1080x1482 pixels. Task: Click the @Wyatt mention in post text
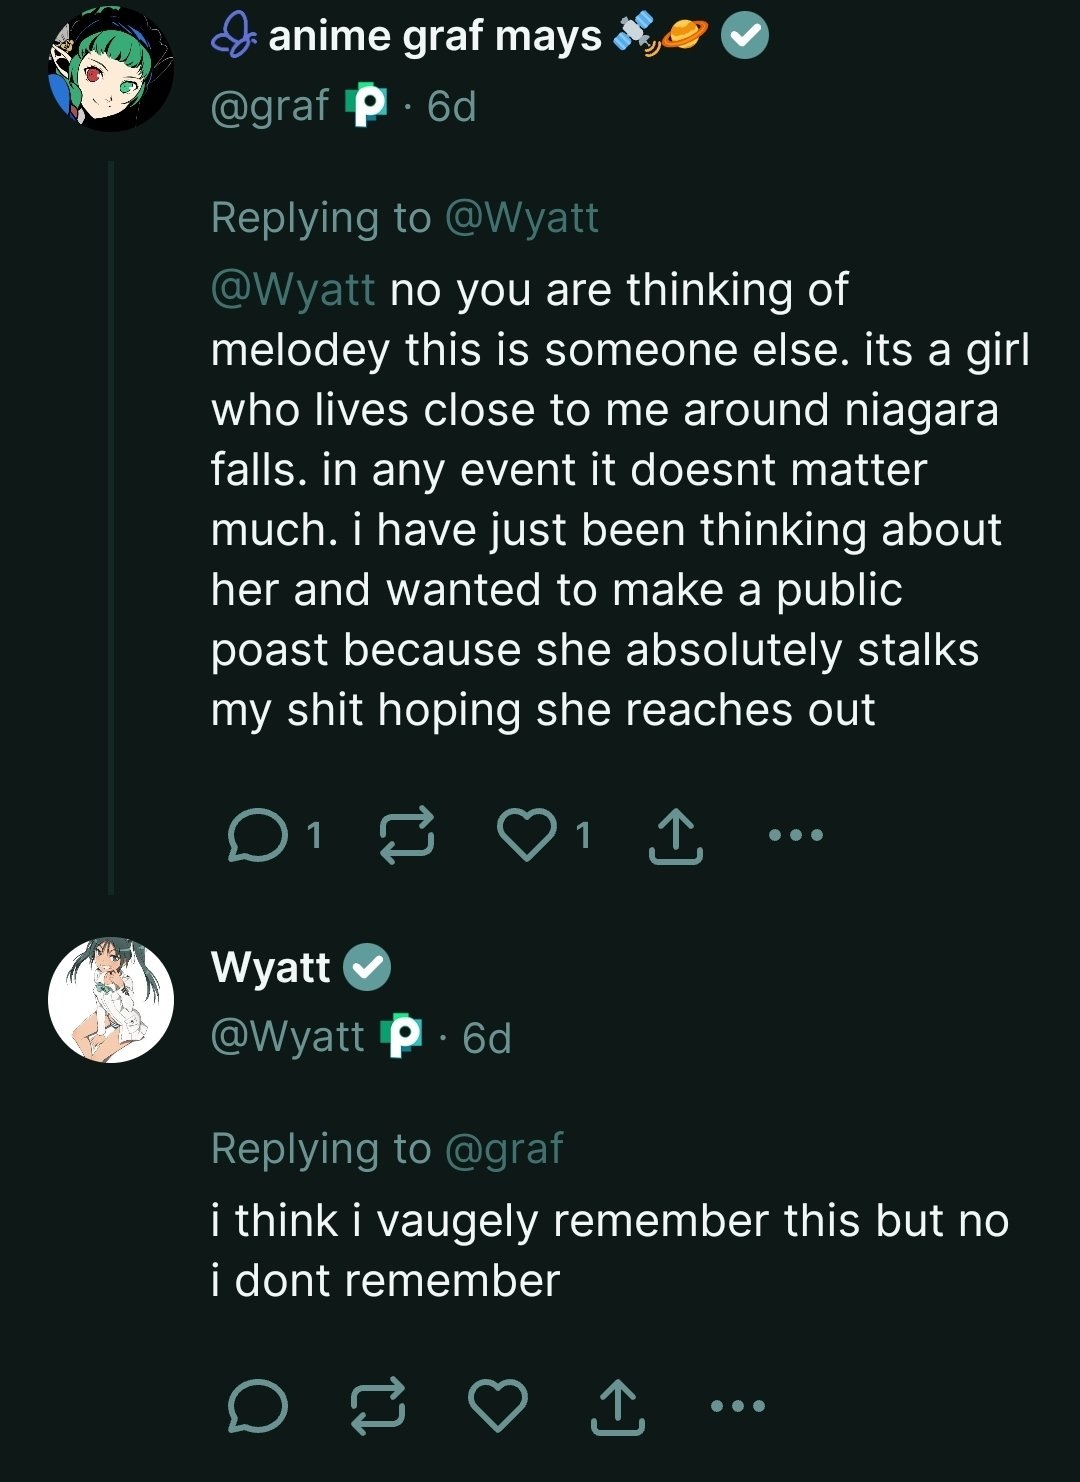point(293,290)
